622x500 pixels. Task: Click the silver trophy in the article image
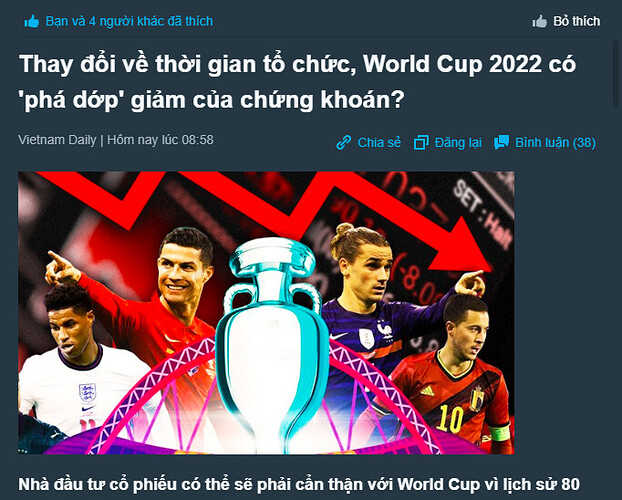[273, 341]
